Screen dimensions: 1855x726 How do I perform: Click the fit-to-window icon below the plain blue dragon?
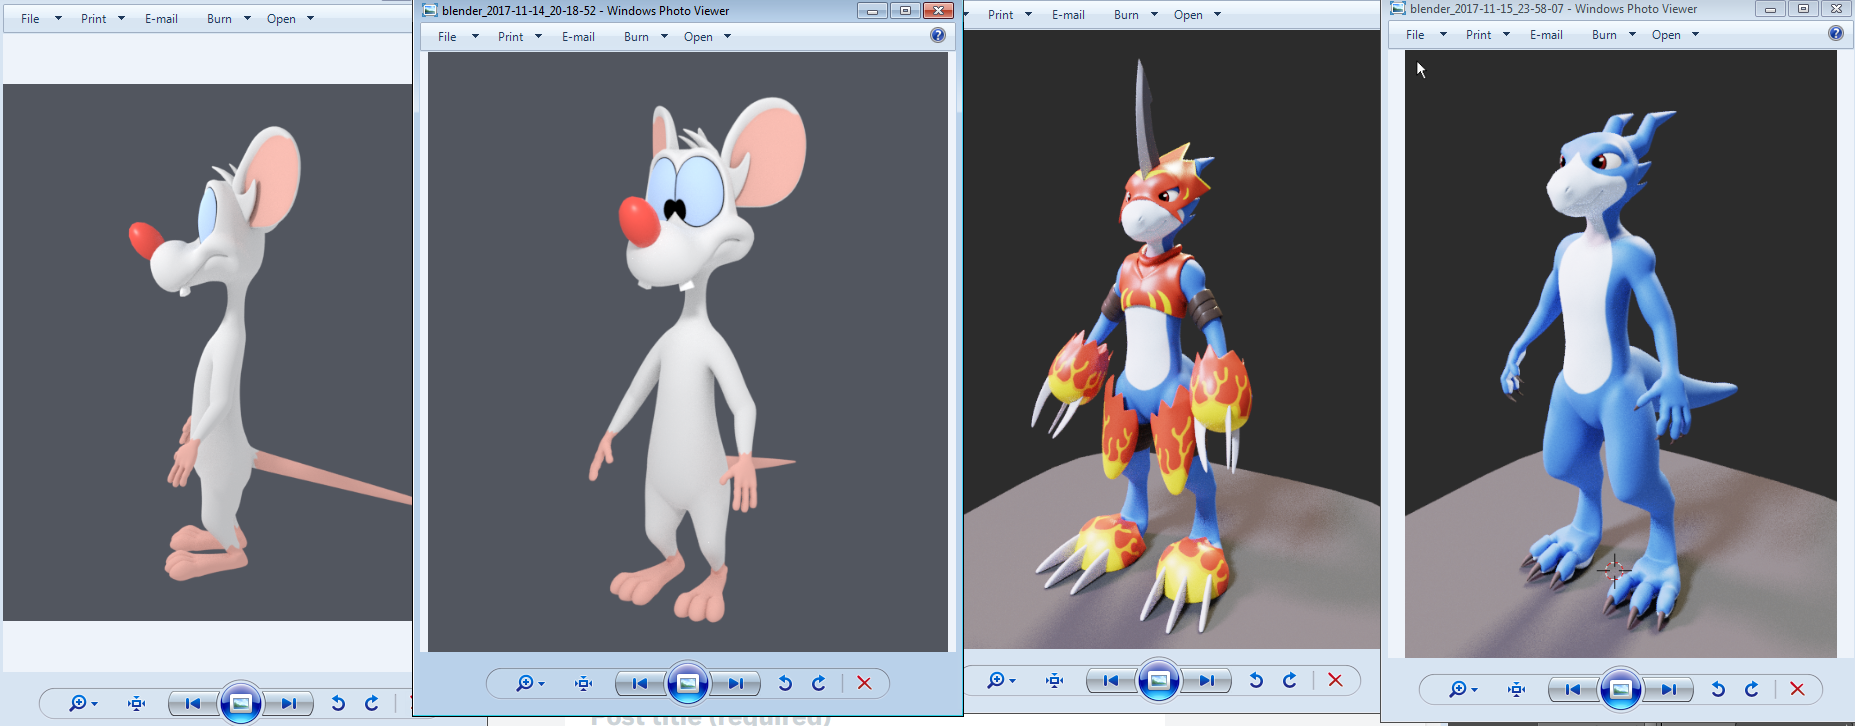1517,689
